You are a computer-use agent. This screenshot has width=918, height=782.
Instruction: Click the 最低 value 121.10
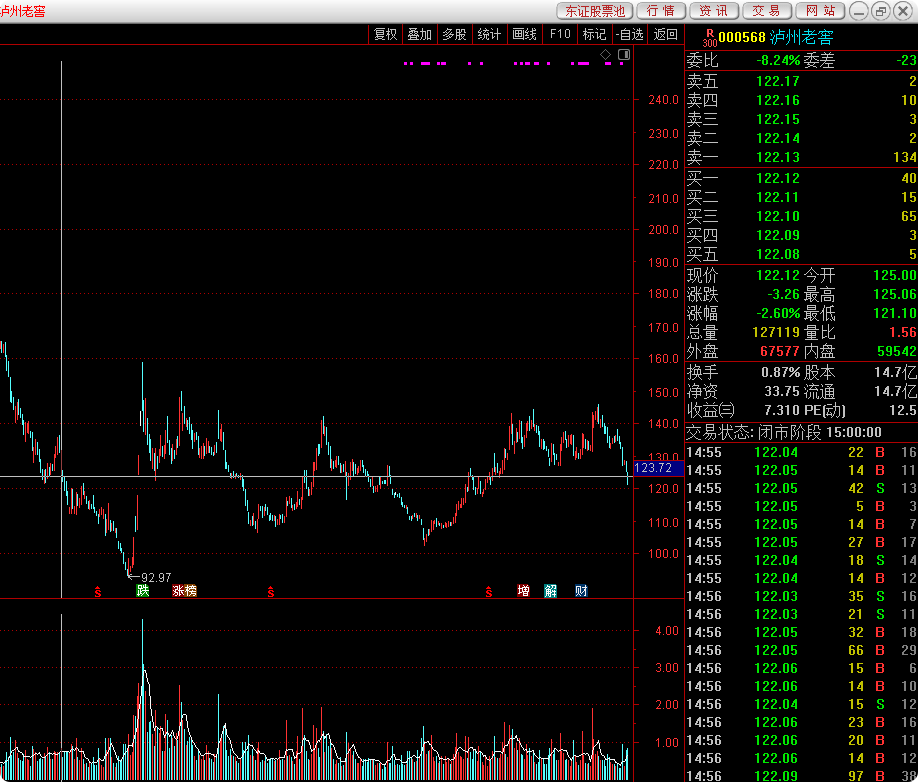point(895,313)
